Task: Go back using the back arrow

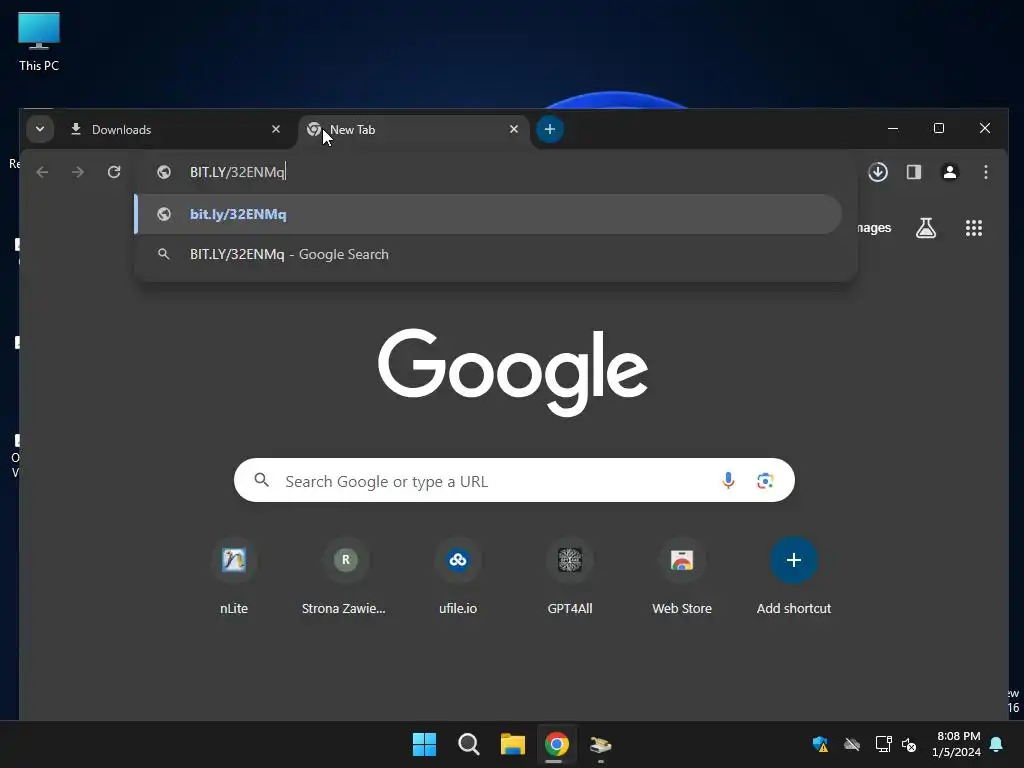Action: (42, 172)
